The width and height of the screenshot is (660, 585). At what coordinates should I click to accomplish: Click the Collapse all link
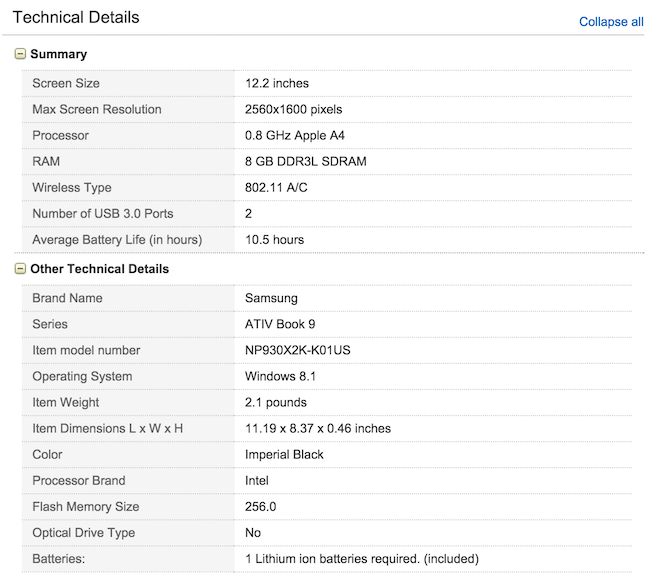click(x=611, y=22)
